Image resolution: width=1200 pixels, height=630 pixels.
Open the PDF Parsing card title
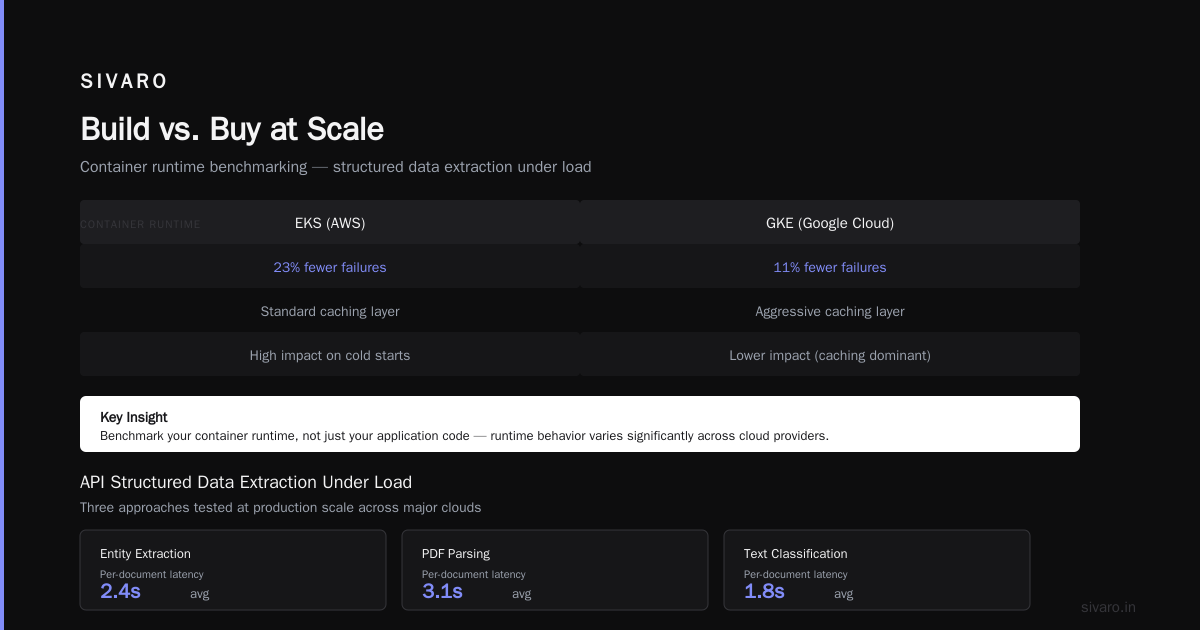tap(456, 553)
